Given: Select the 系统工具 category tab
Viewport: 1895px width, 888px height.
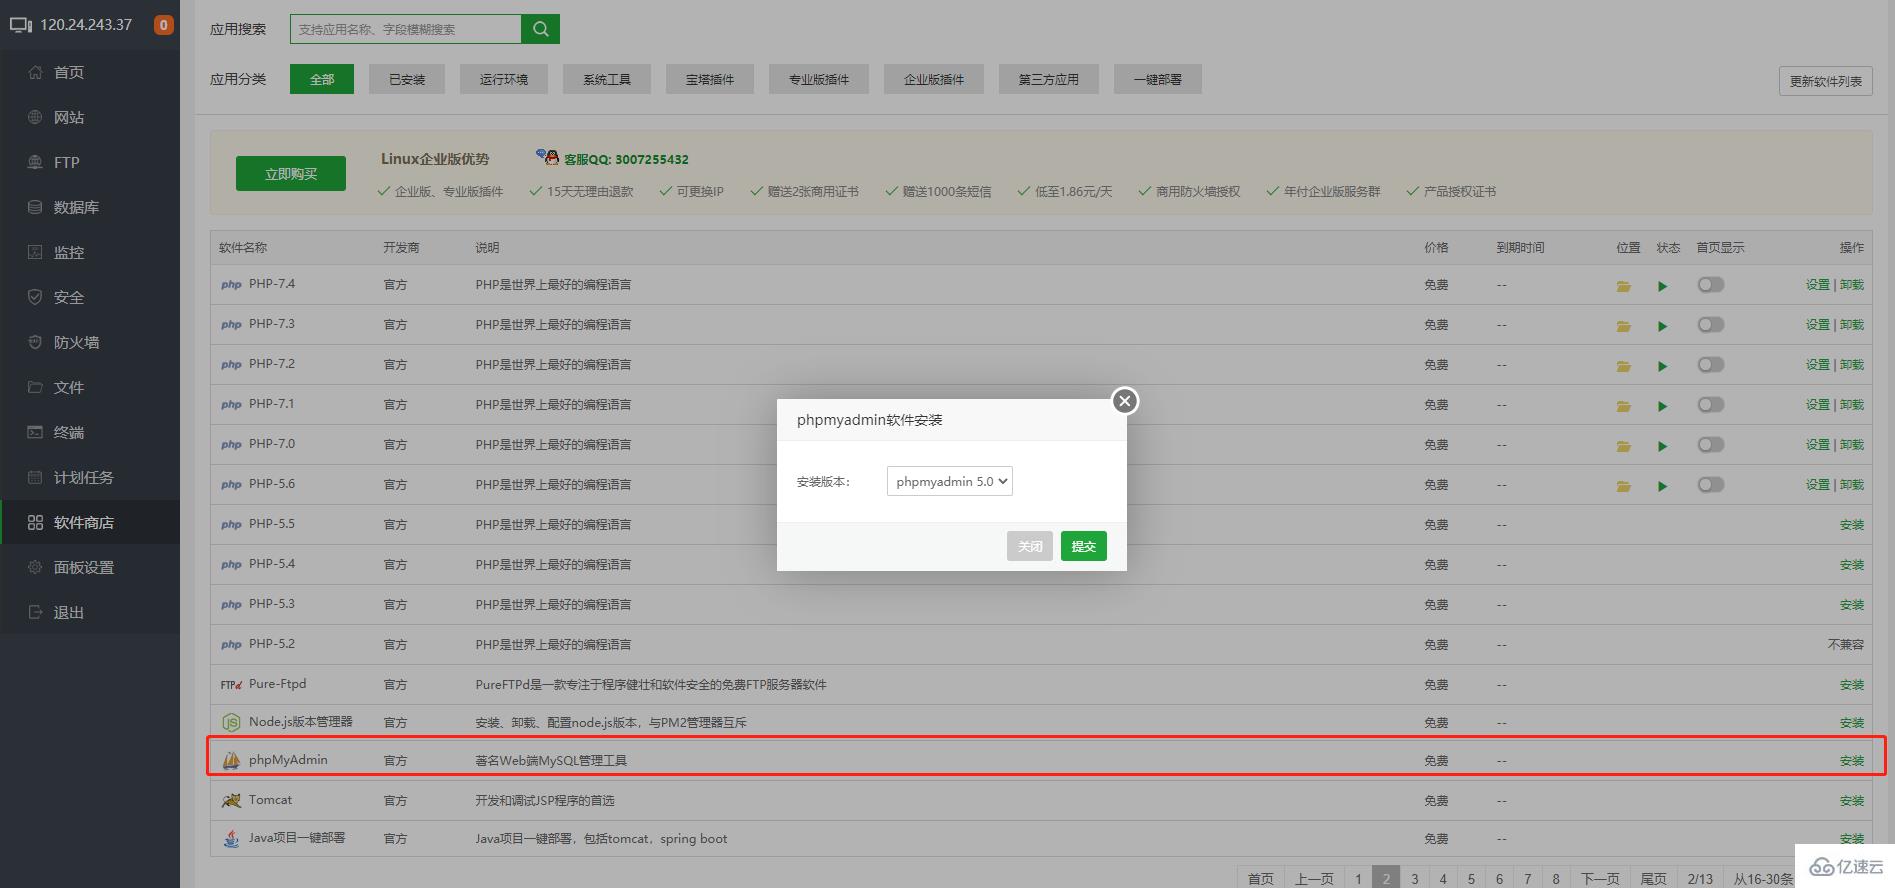Looking at the screenshot, I should 607,79.
